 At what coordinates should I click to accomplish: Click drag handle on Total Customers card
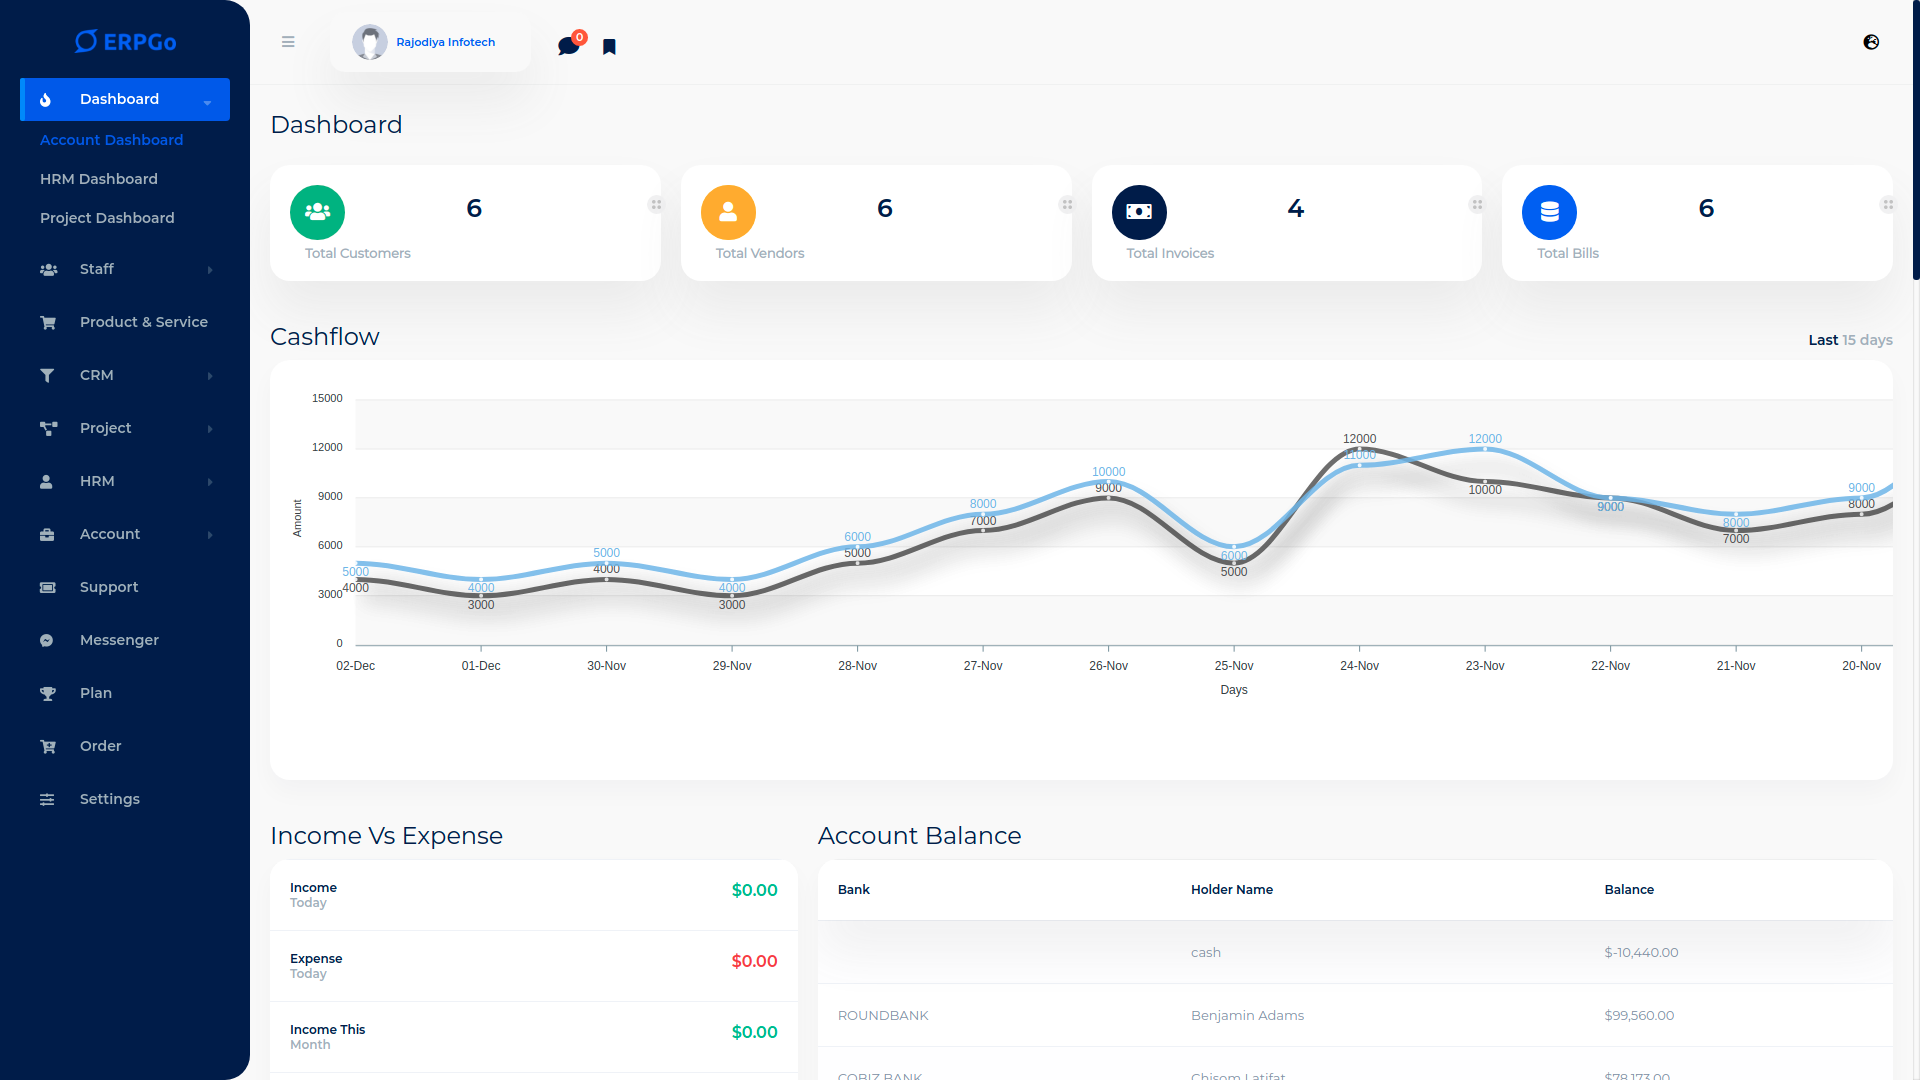pyautogui.click(x=656, y=205)
